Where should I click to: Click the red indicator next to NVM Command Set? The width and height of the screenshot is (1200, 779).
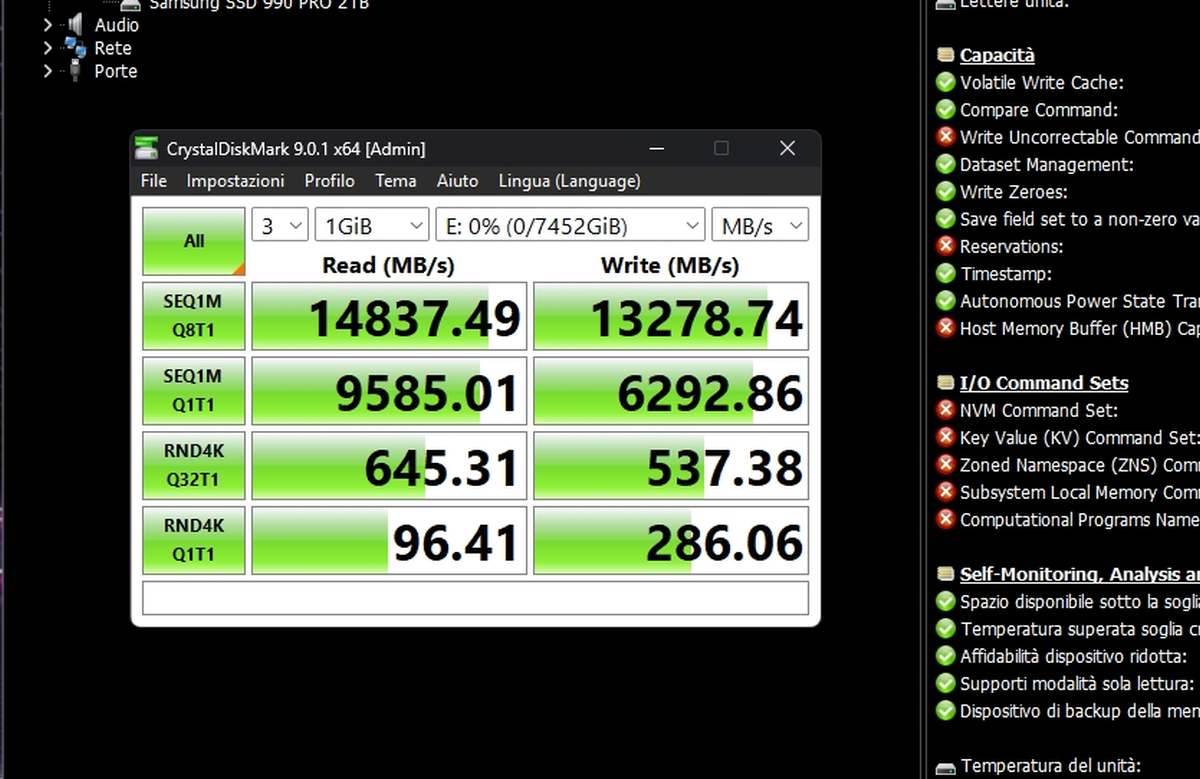[x=945, y=410]
